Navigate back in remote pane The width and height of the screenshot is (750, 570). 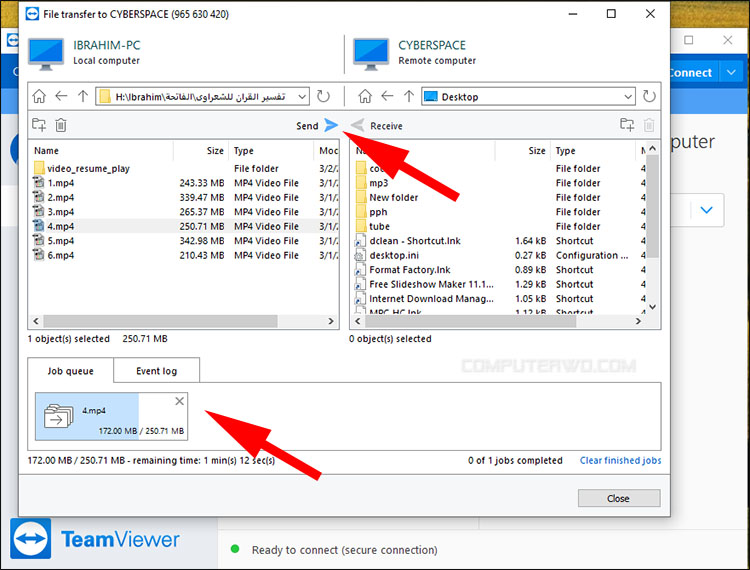point(387,96)
